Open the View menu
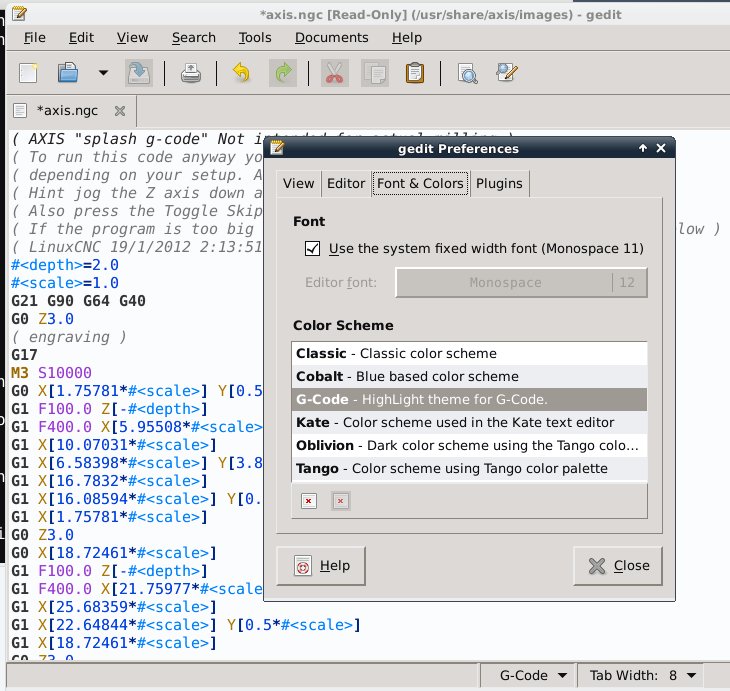Viewport: 730px width, 691px height. click(132, 38)
